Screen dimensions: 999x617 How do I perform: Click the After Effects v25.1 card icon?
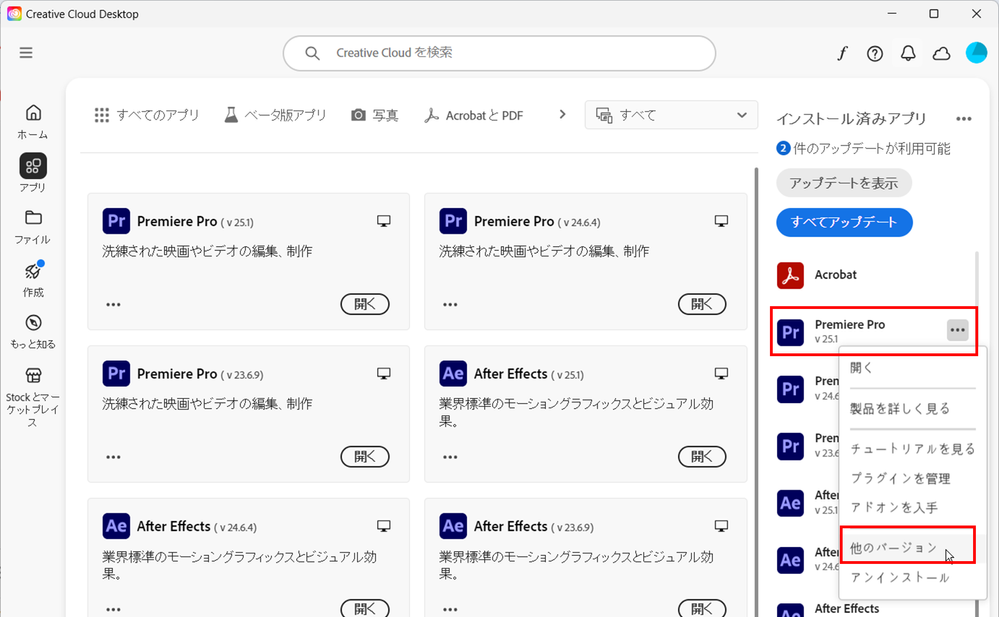453,374
